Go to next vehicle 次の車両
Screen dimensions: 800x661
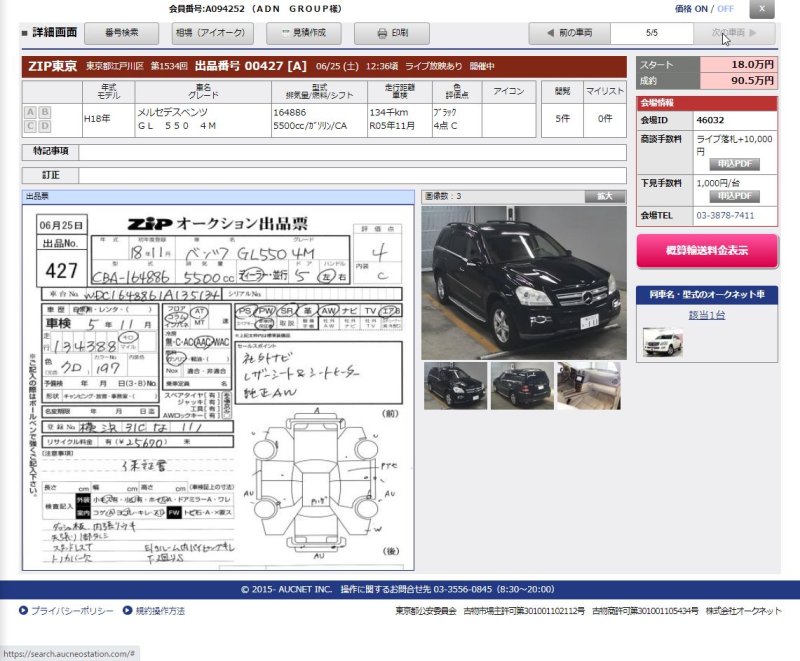tap(734, 33)
